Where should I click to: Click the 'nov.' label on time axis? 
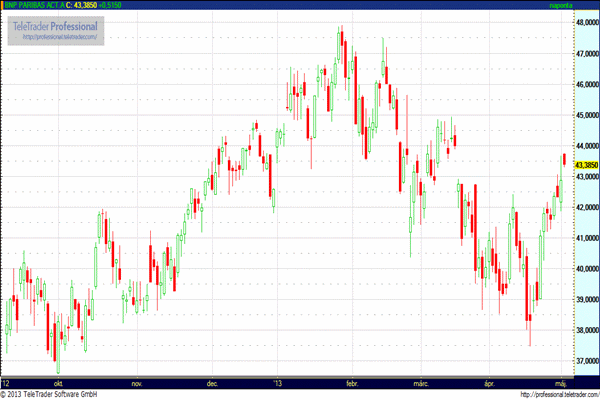[137, 382]
